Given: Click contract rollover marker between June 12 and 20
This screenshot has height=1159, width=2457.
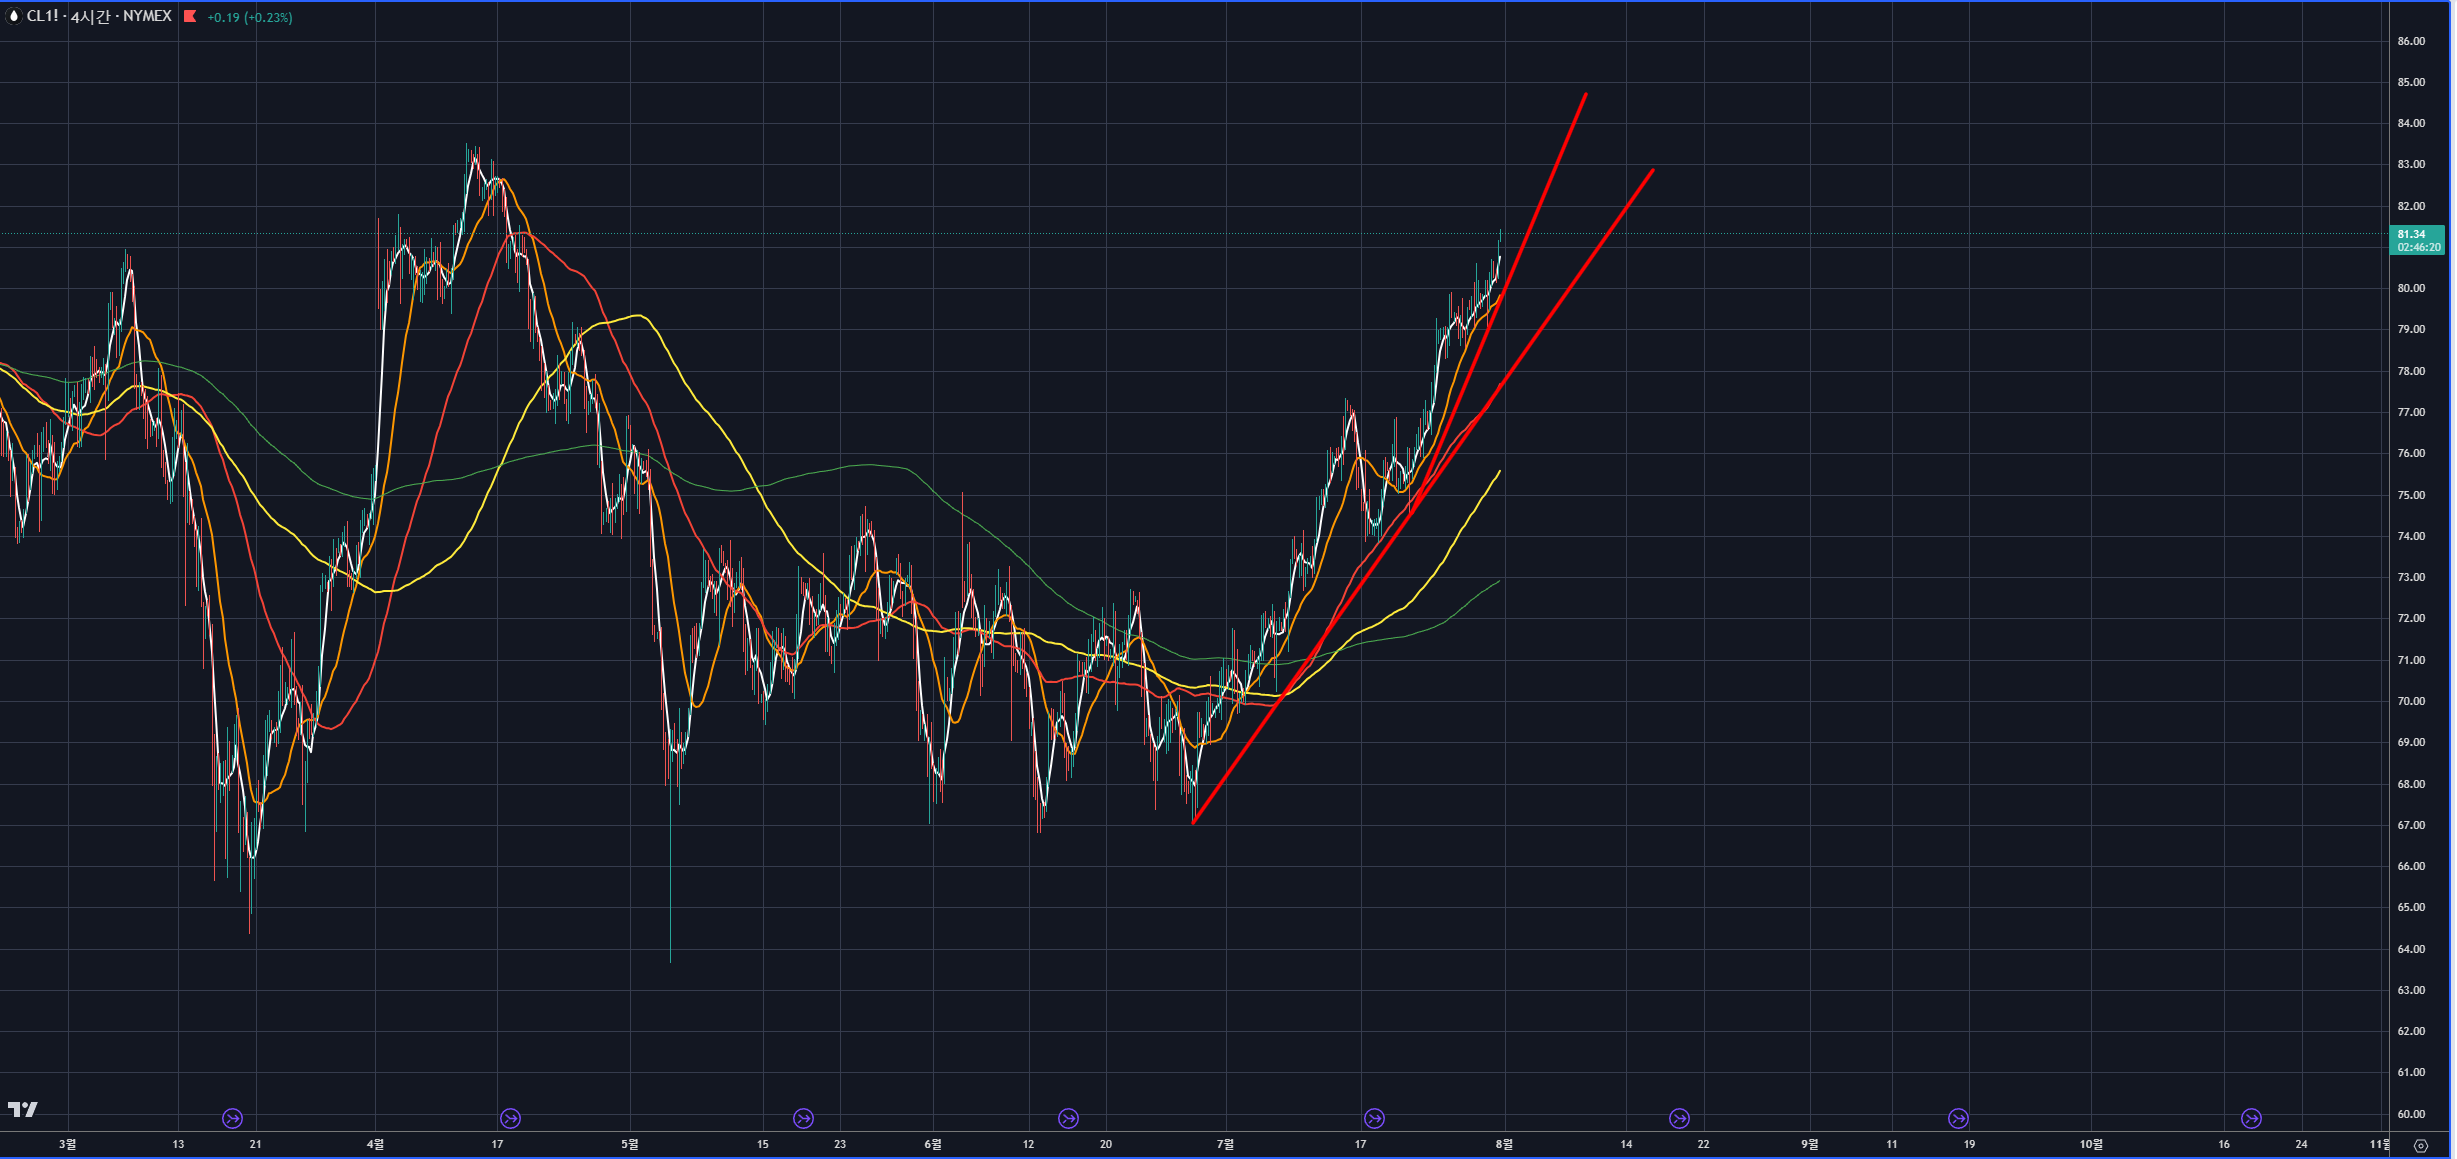Looking at the screenshot, I should [1068, 1118].
